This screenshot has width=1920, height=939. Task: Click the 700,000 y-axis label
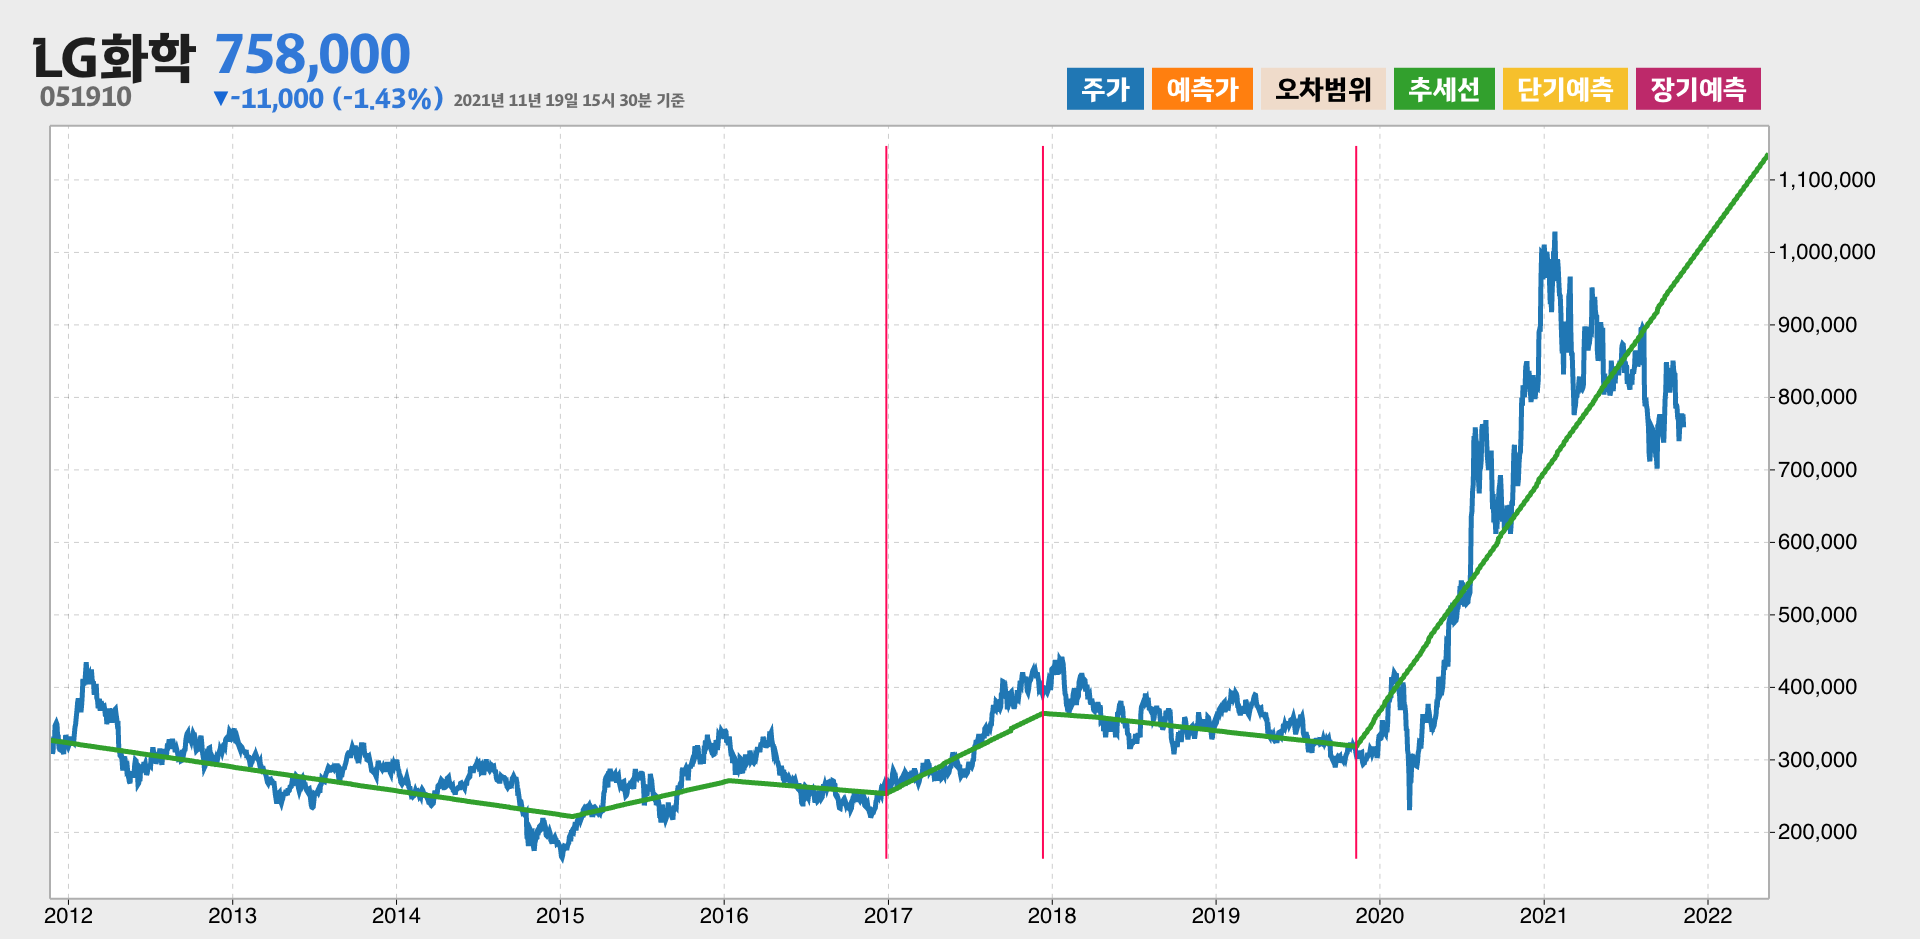tap(1818, 470)
